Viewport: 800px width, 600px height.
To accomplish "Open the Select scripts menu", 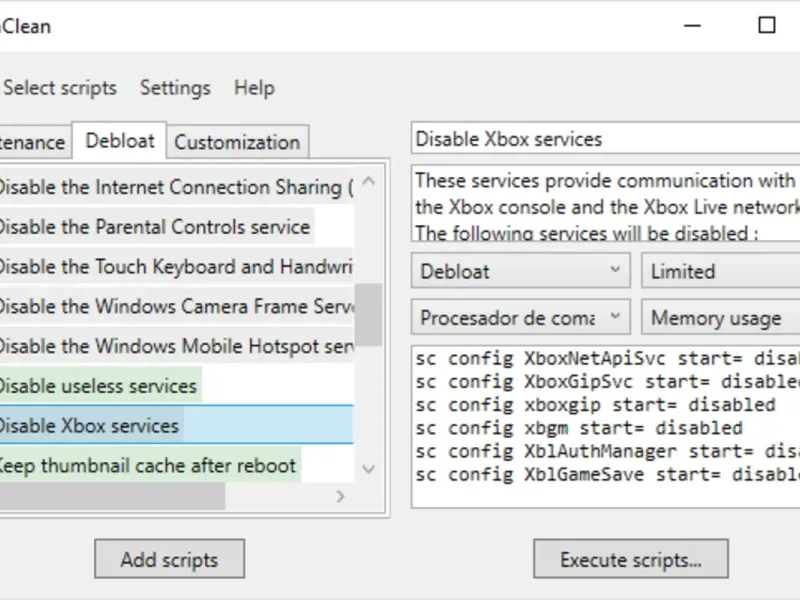I will (x=60, y=88).
